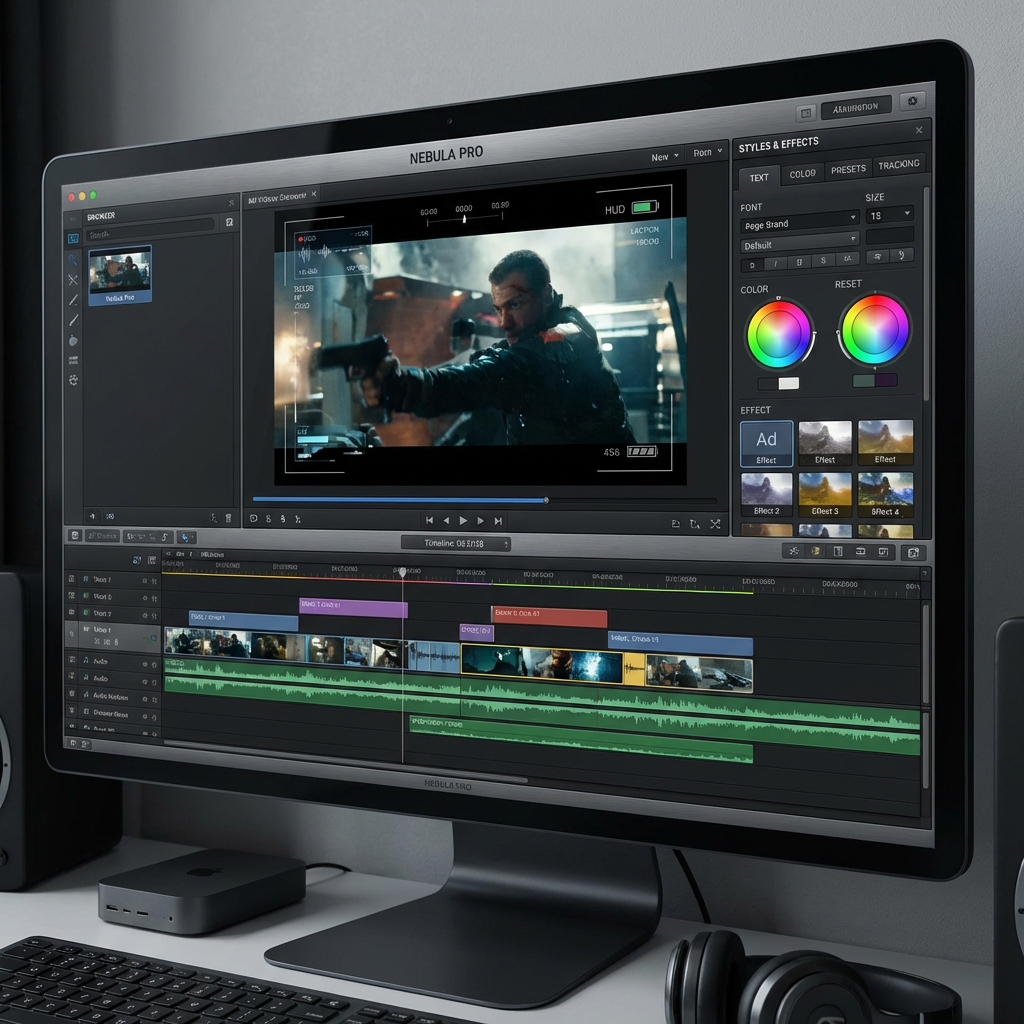This screenshot has height=1024, width=1024.
Task: Open the Timeline name dropdown
Action: (455, 543)
